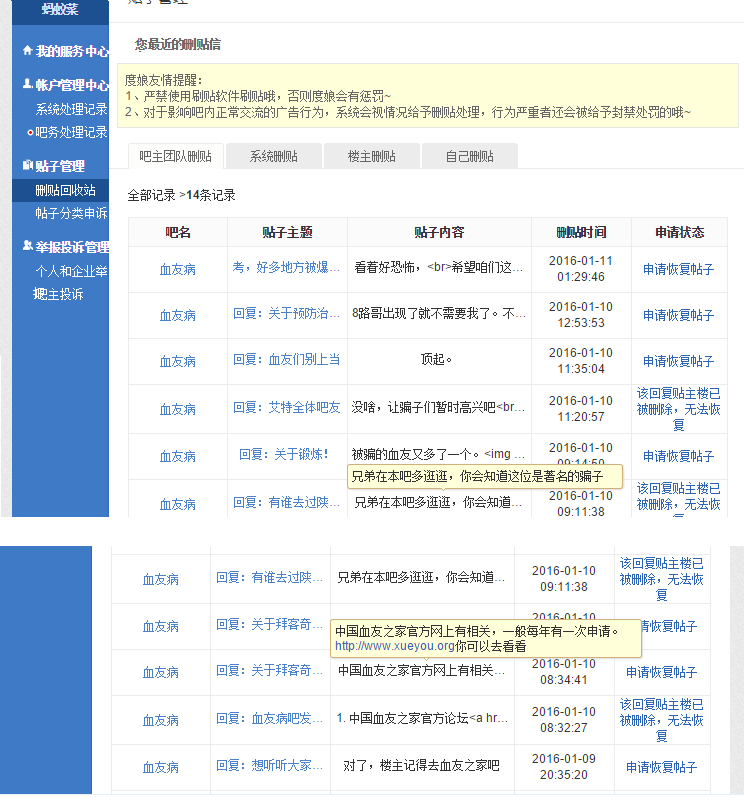Open 吧务处理记录 in the sidebar

point(71,132)
